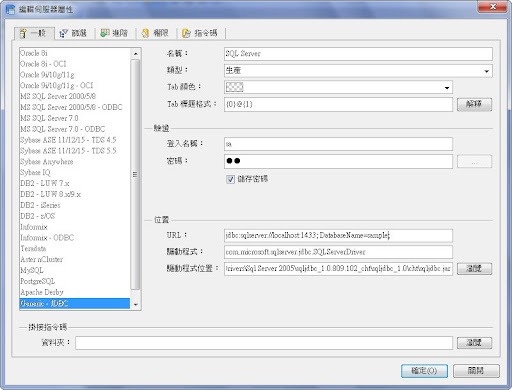Uncheck the 儲存密碼 save password checkbox
The image size is (512, 390).
click(230, 179)
